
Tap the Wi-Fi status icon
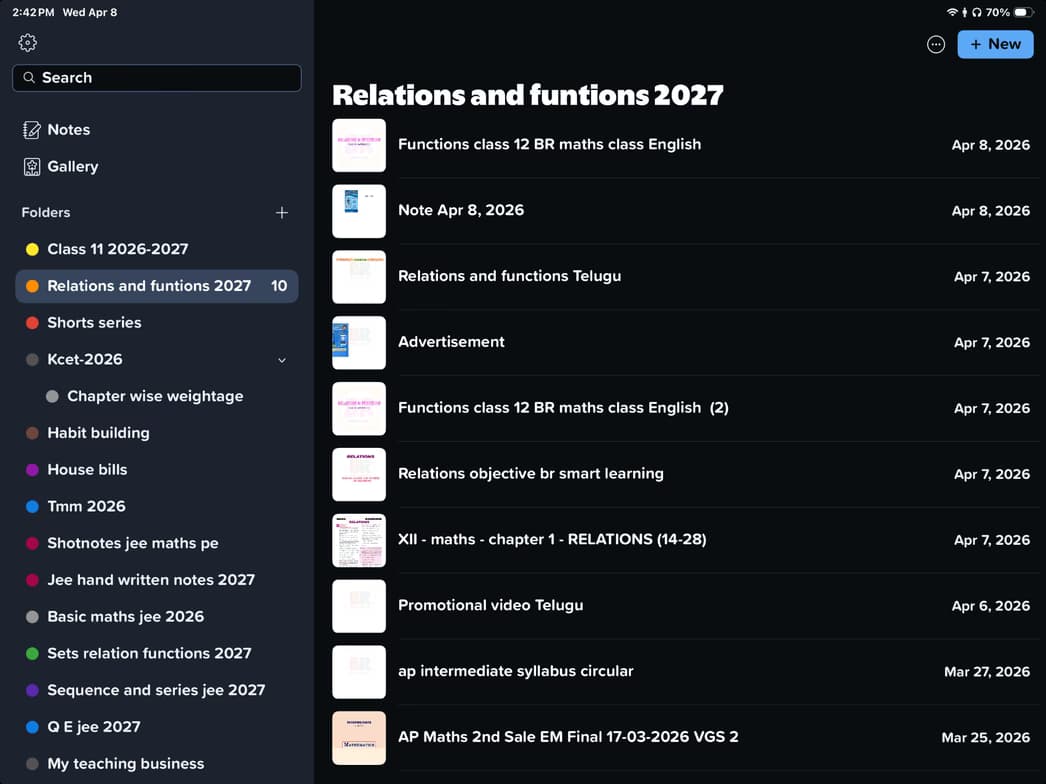(952, 12)
